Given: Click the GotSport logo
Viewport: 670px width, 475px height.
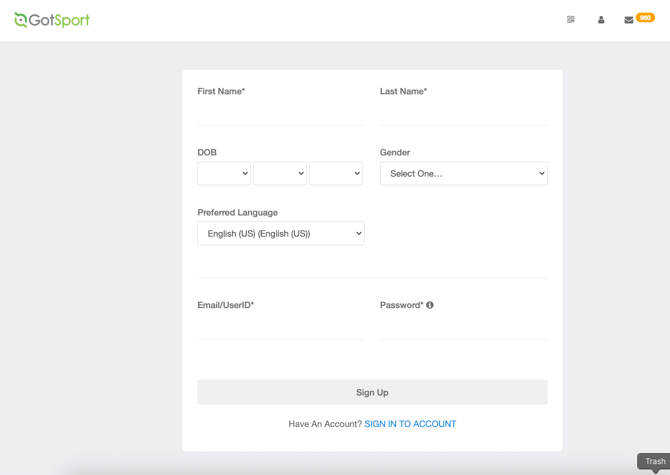Looking at the screenshot, I should 52,20.
